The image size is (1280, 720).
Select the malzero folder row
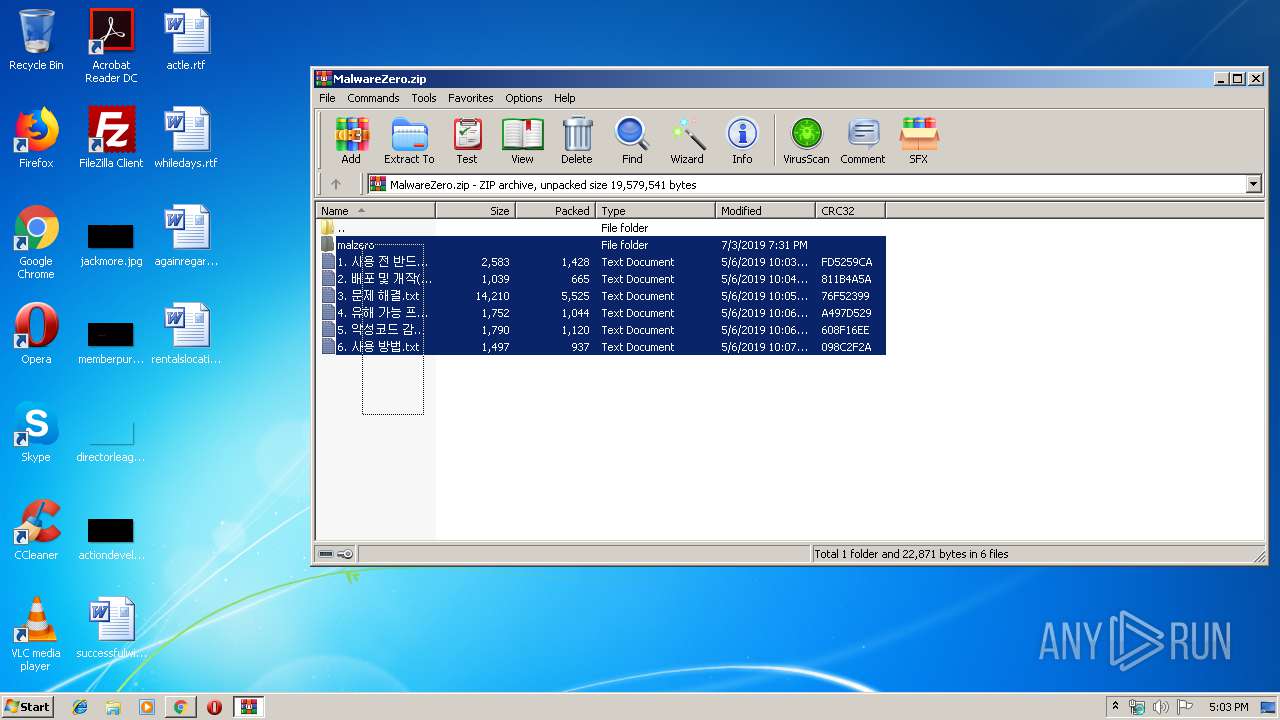(x=601, y=245)
